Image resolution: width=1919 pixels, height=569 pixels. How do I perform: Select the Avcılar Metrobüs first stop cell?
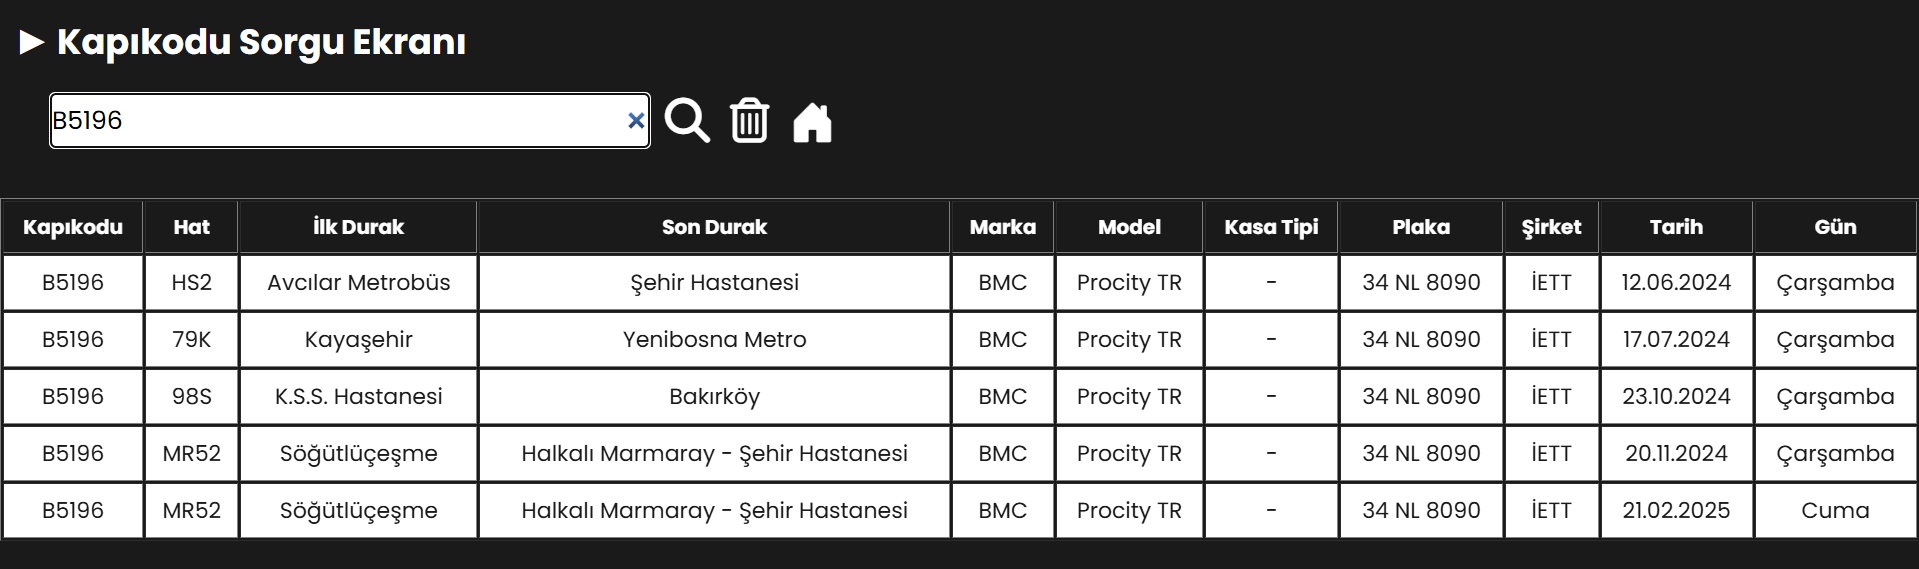358,283
